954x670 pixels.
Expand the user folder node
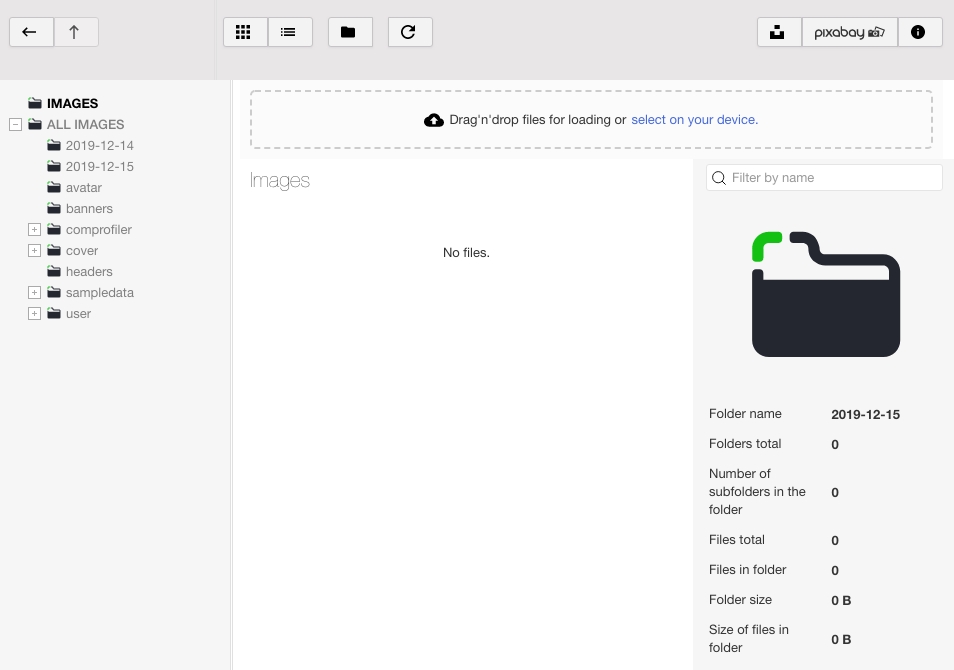[34, 314]
